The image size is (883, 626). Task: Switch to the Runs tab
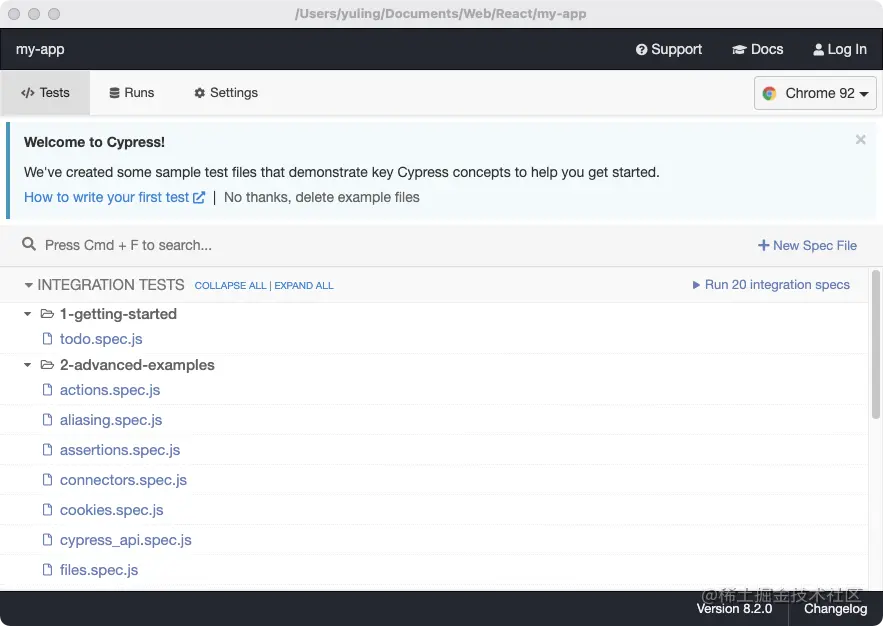[x=131, y=93]
